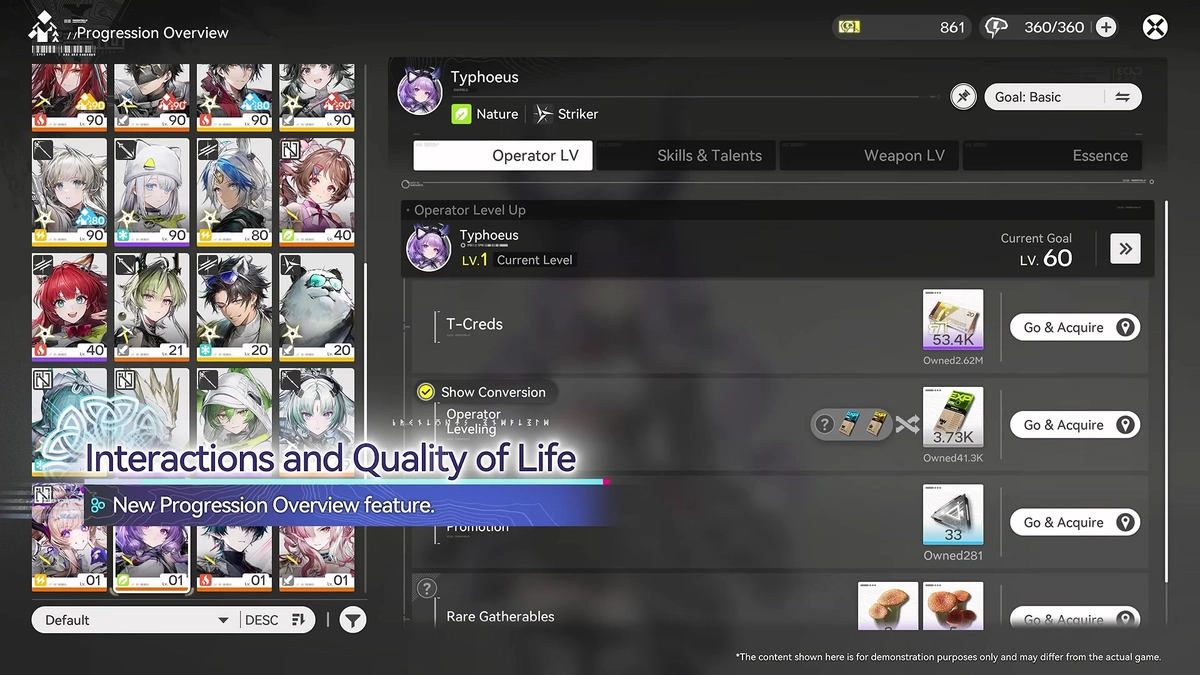This screenshot has width=1200, height=675.
Task: Click the help icon beside Rare Gatherables
Action: click(427, 589)
